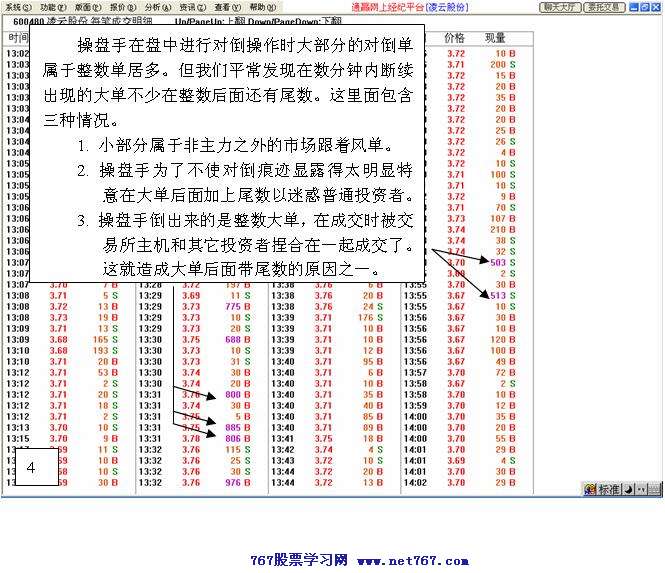This screenshot has height=573, width=665.
Task: Click the IME logo icon in language bar
Action: click(590, 490)
